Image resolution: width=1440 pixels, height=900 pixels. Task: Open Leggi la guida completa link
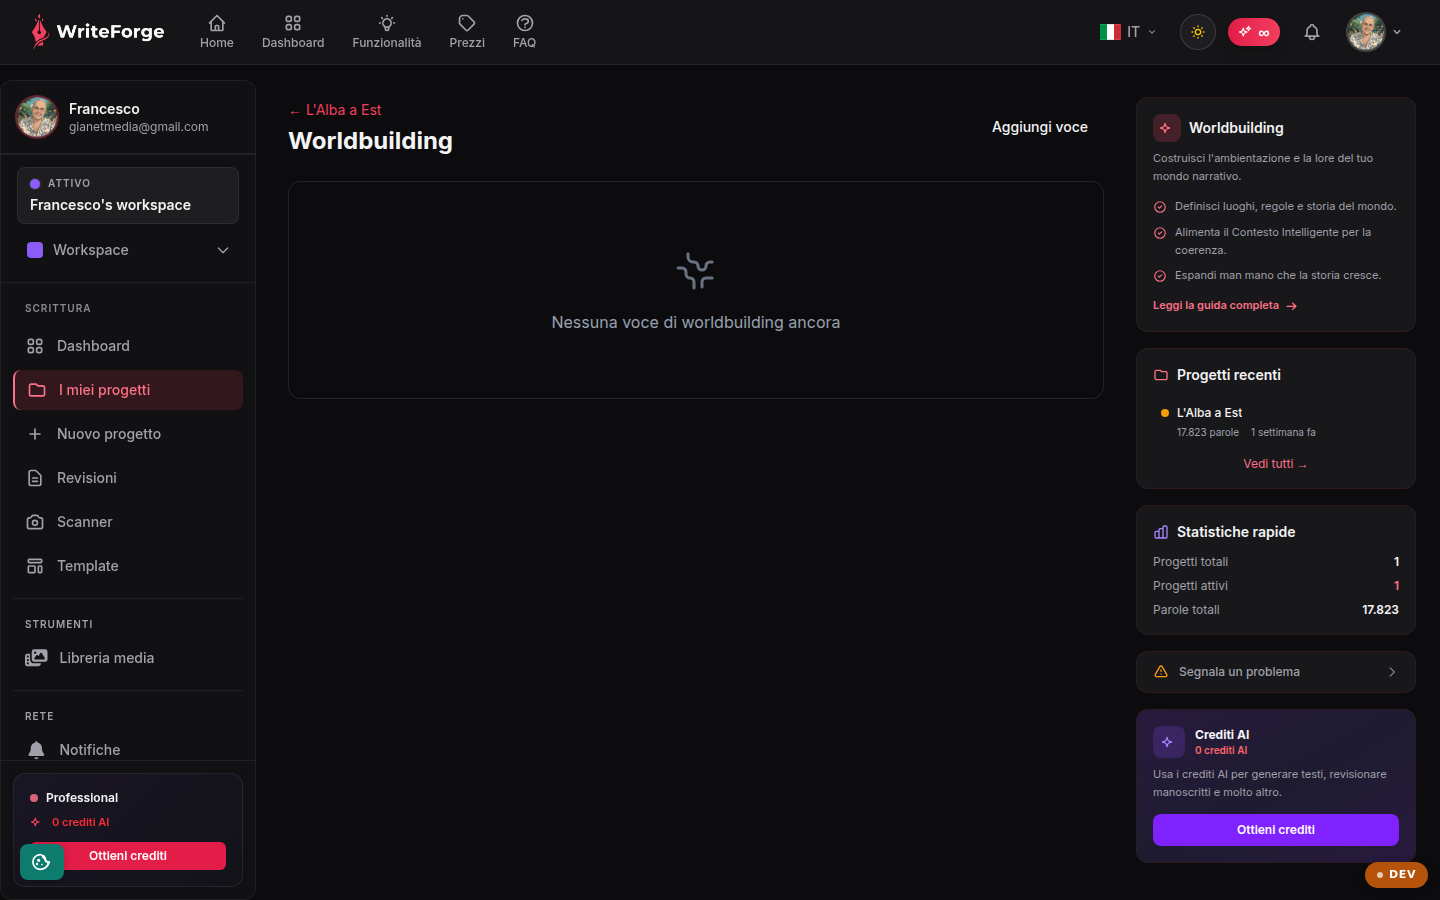(x=1225, y=306)
